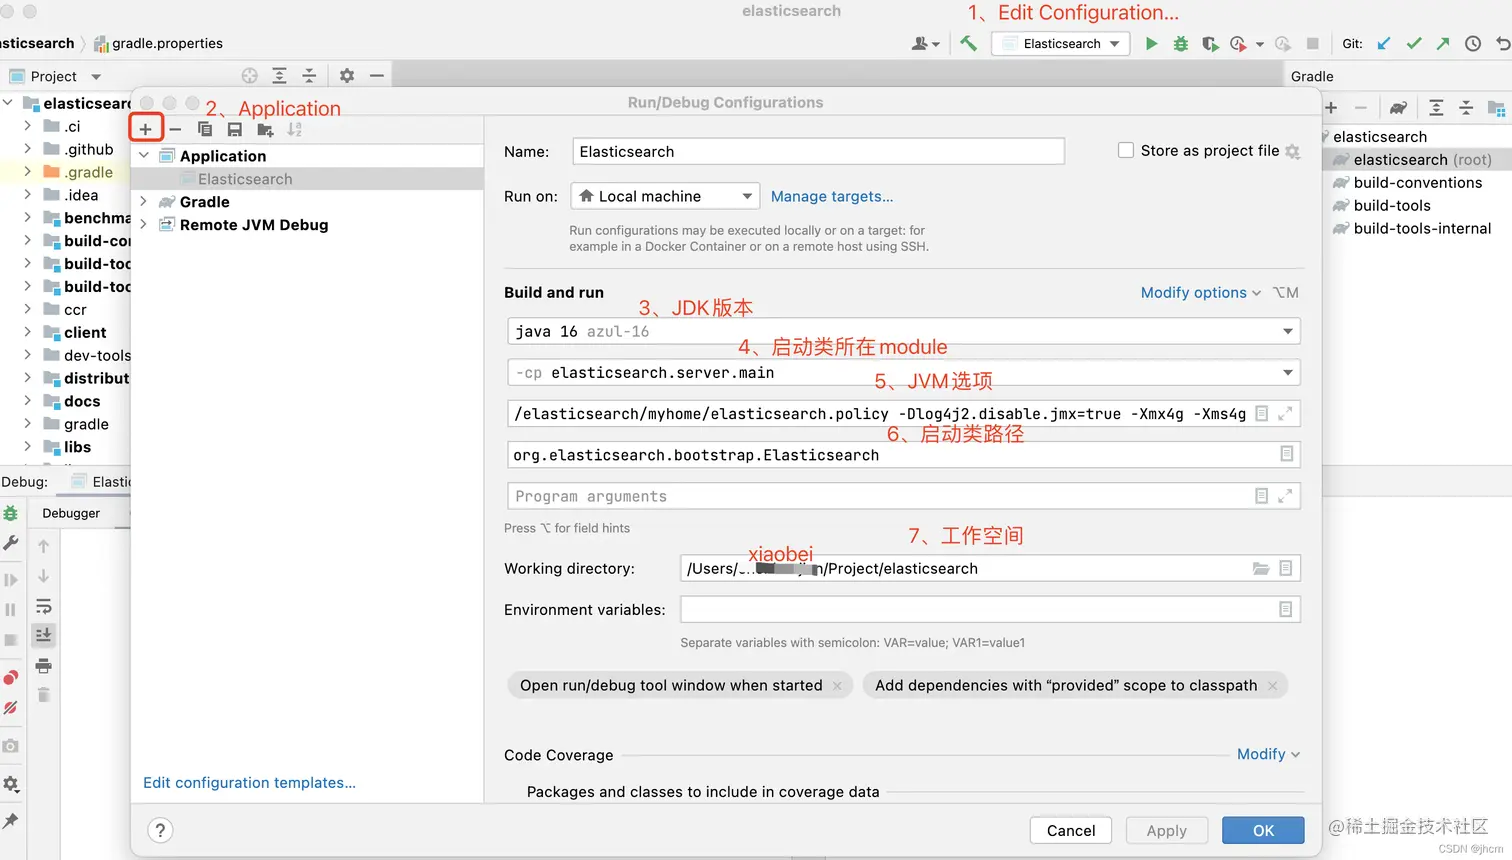Expand all in the Gradle panel

click(x=1436, y=107)
